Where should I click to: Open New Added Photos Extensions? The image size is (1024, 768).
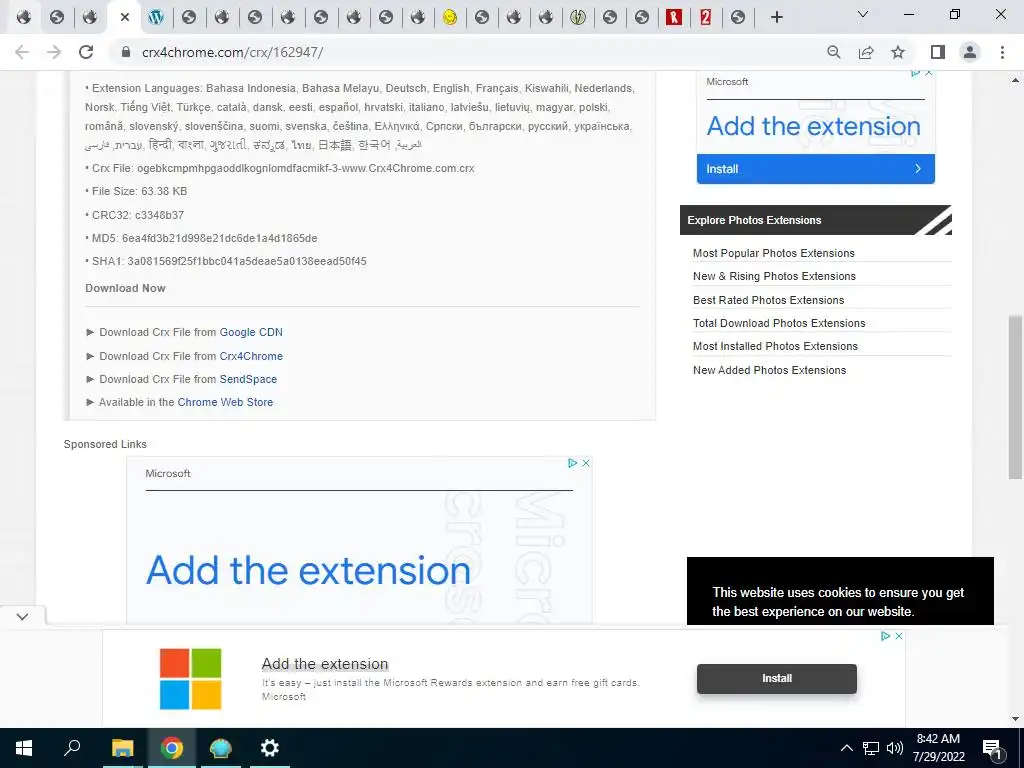pyautogui.click(x=769, y=370)
